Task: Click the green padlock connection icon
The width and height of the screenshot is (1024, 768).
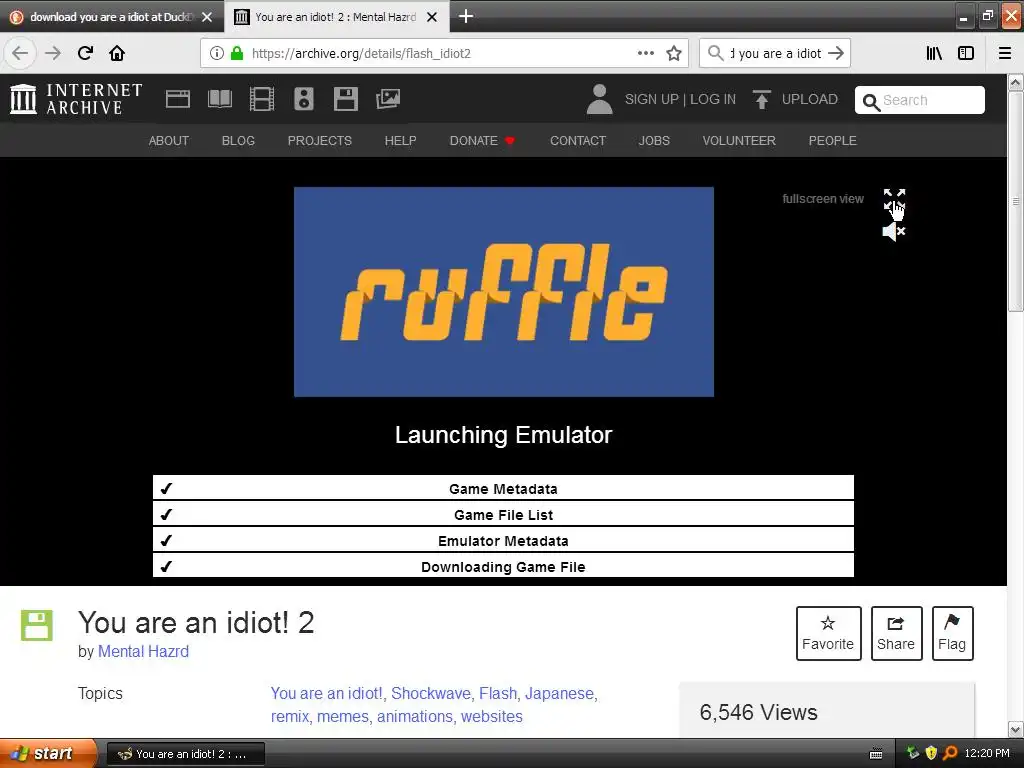Action: click(x=237, y=53)
